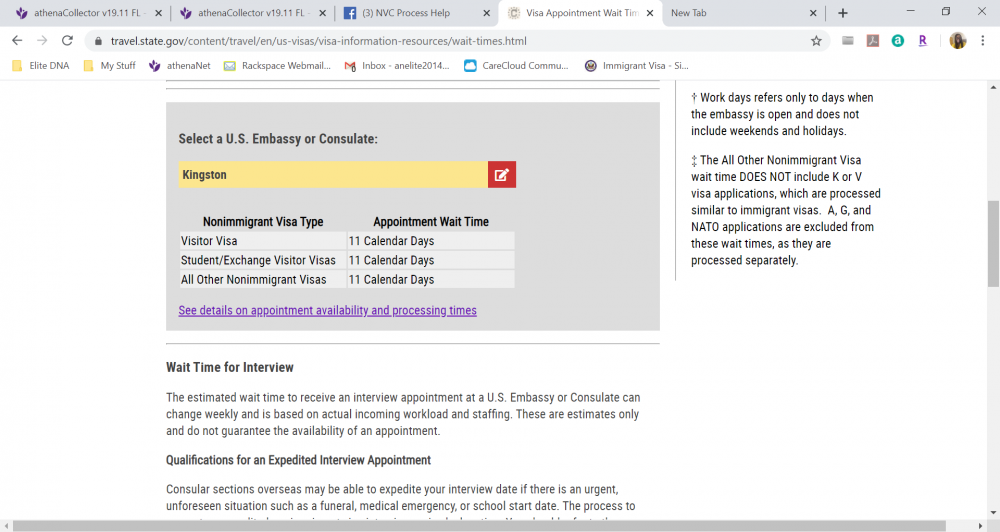Open a new tab with the plus button
This screenshot has height=532, width=1000.
click(842, 13)
